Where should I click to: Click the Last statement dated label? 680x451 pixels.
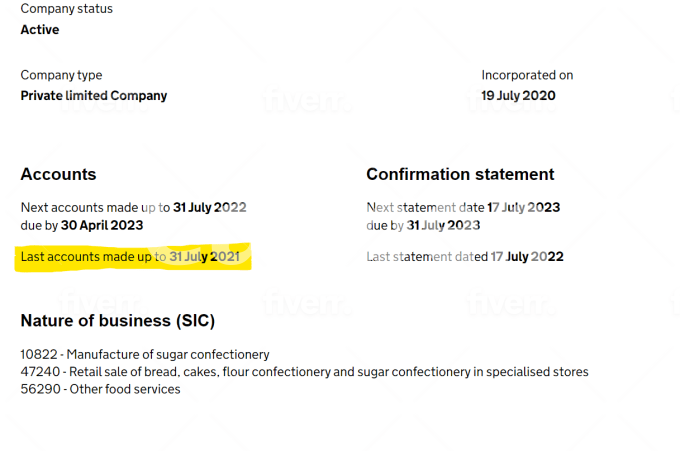coord(427,257)
